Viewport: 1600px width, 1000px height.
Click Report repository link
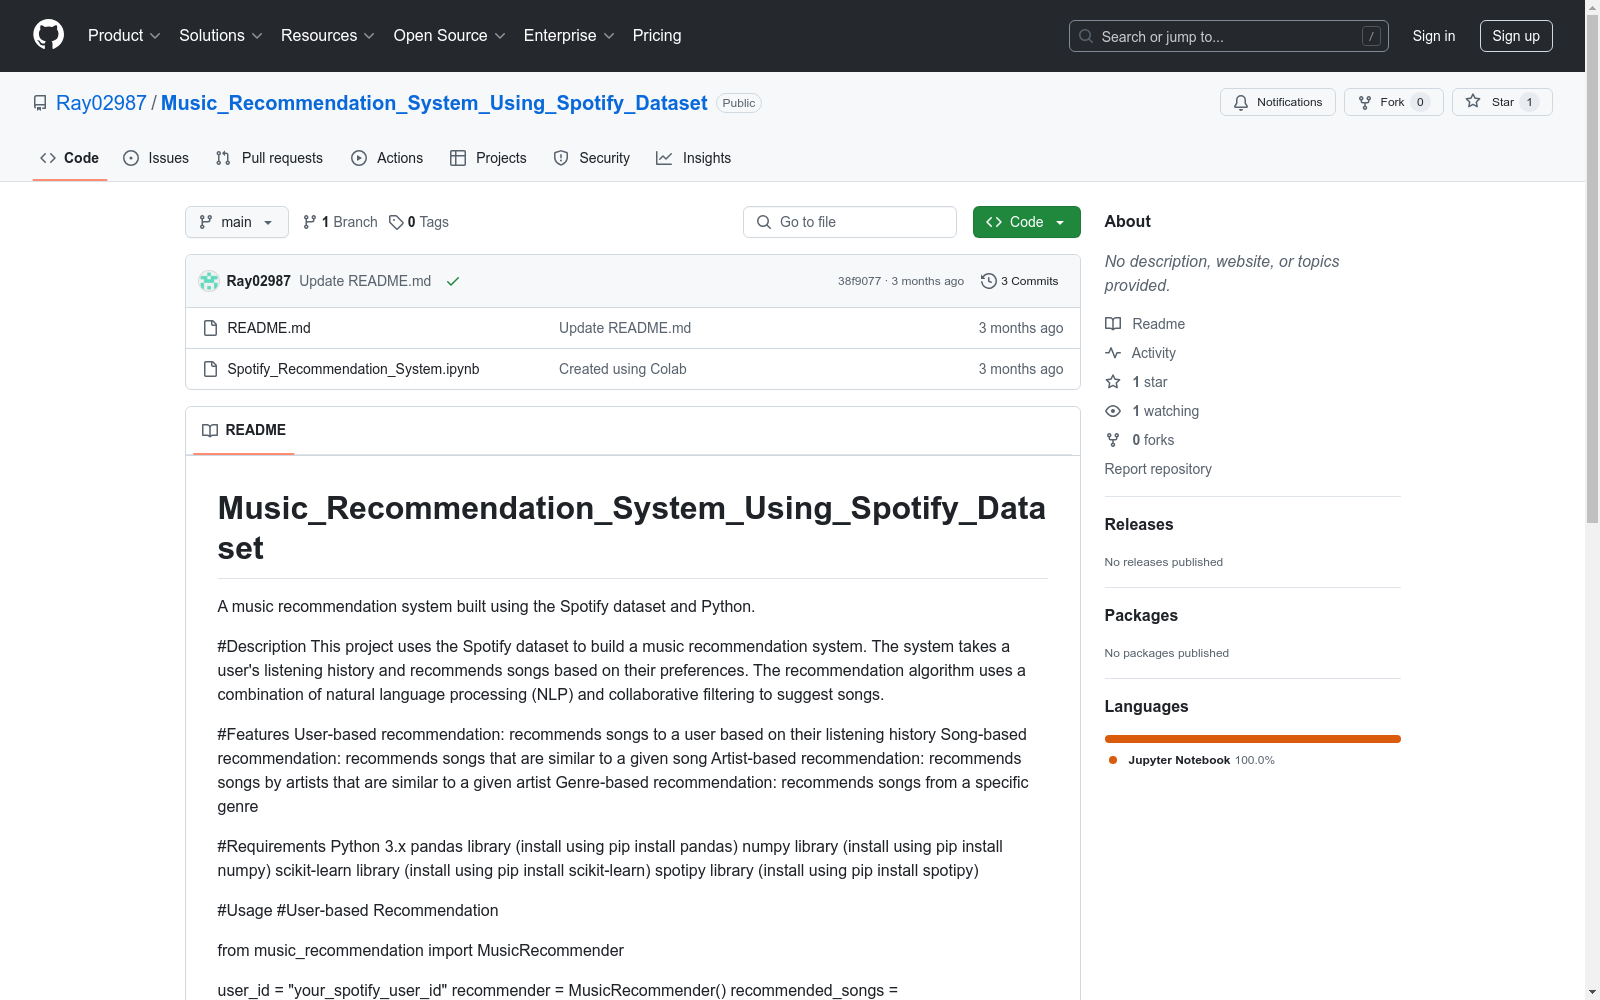(1158, 469)
